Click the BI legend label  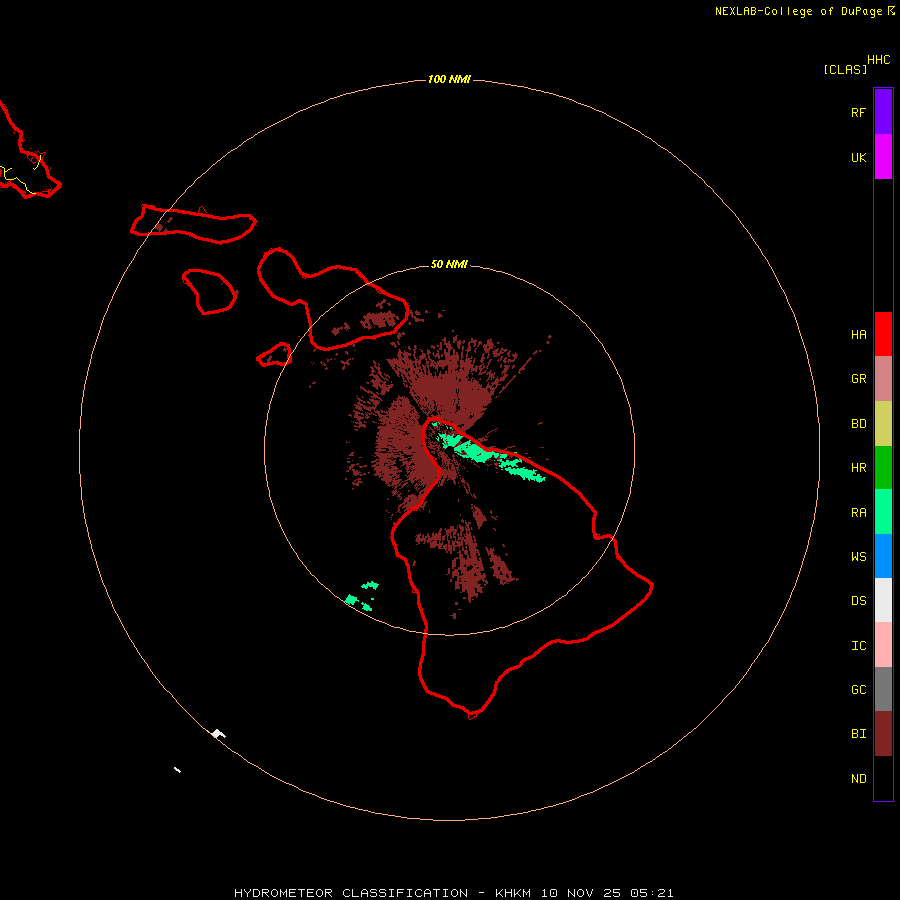pyautogui.click(x=858, y=734)
